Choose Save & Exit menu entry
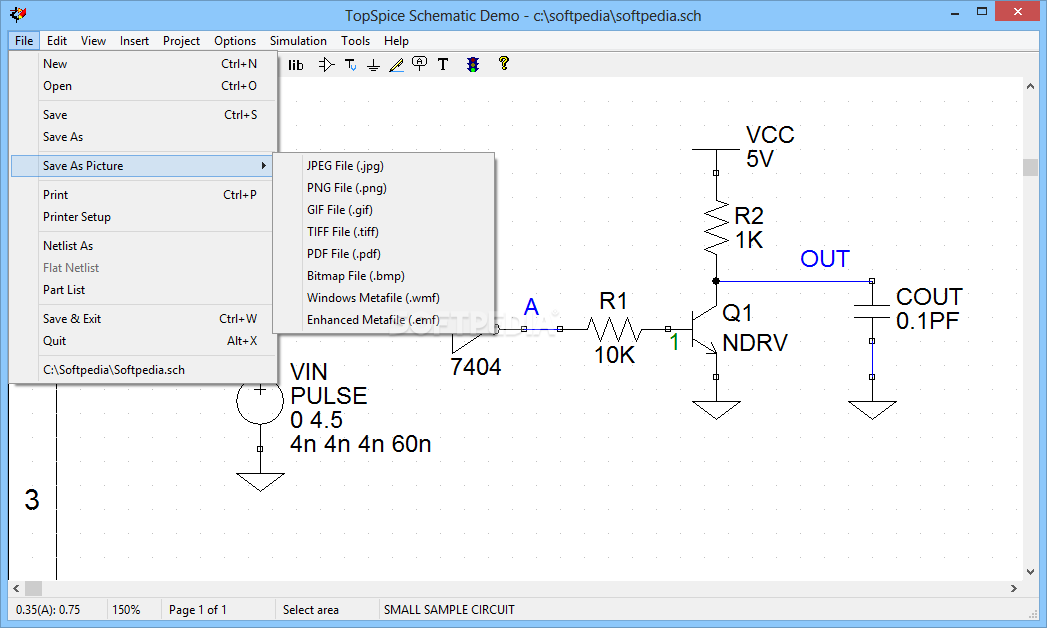Viewport: 1047px width, 628px height. (x=144, y=319)
